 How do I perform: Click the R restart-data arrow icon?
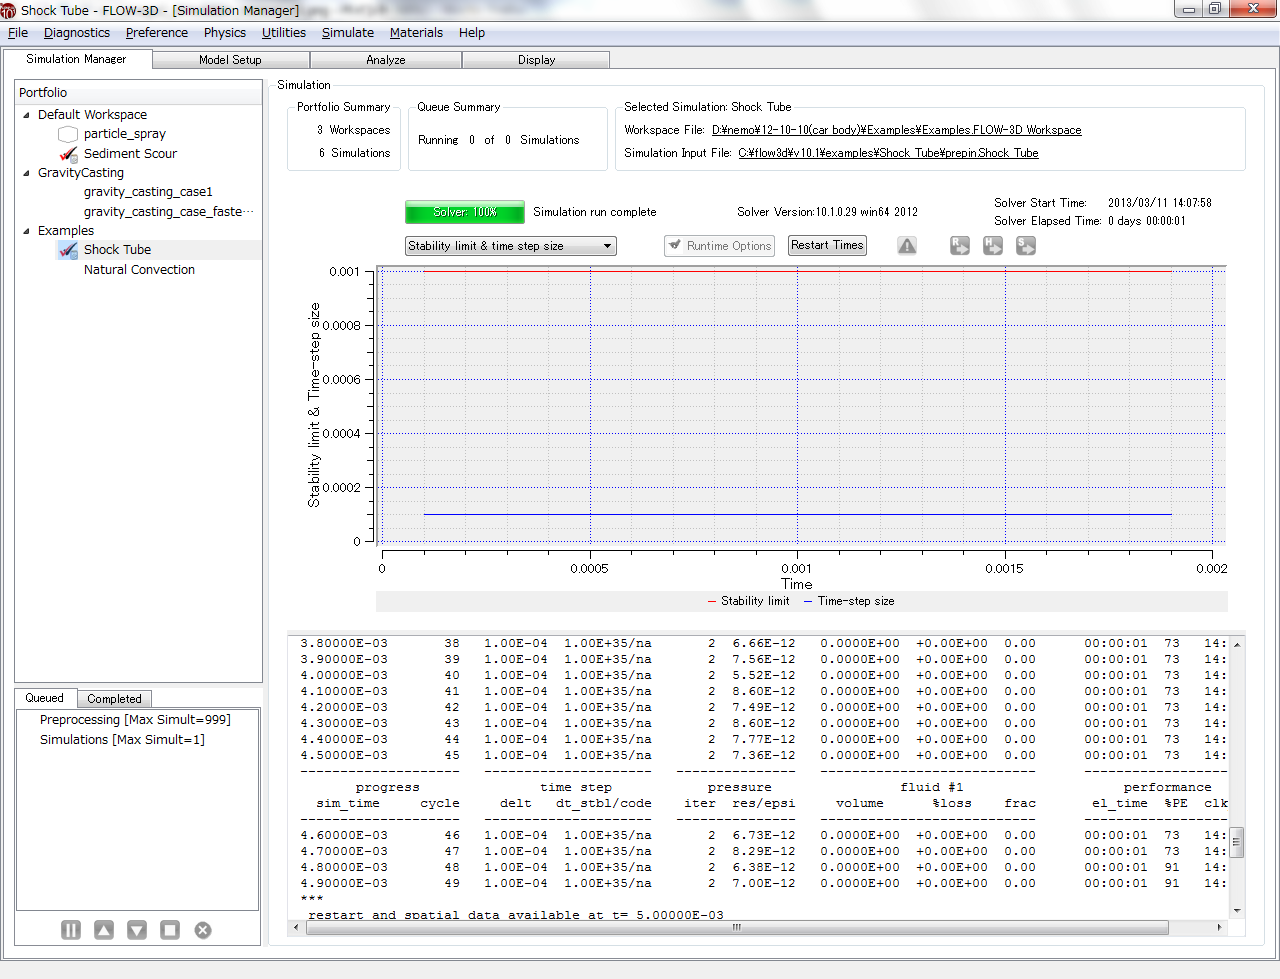960,245
